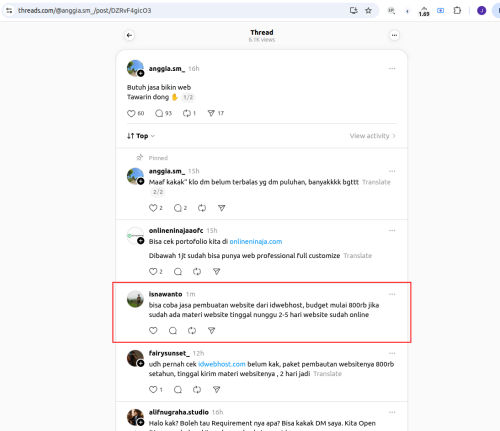Bookmark this page with star icon
500x431 pixels.
(368, 11)
